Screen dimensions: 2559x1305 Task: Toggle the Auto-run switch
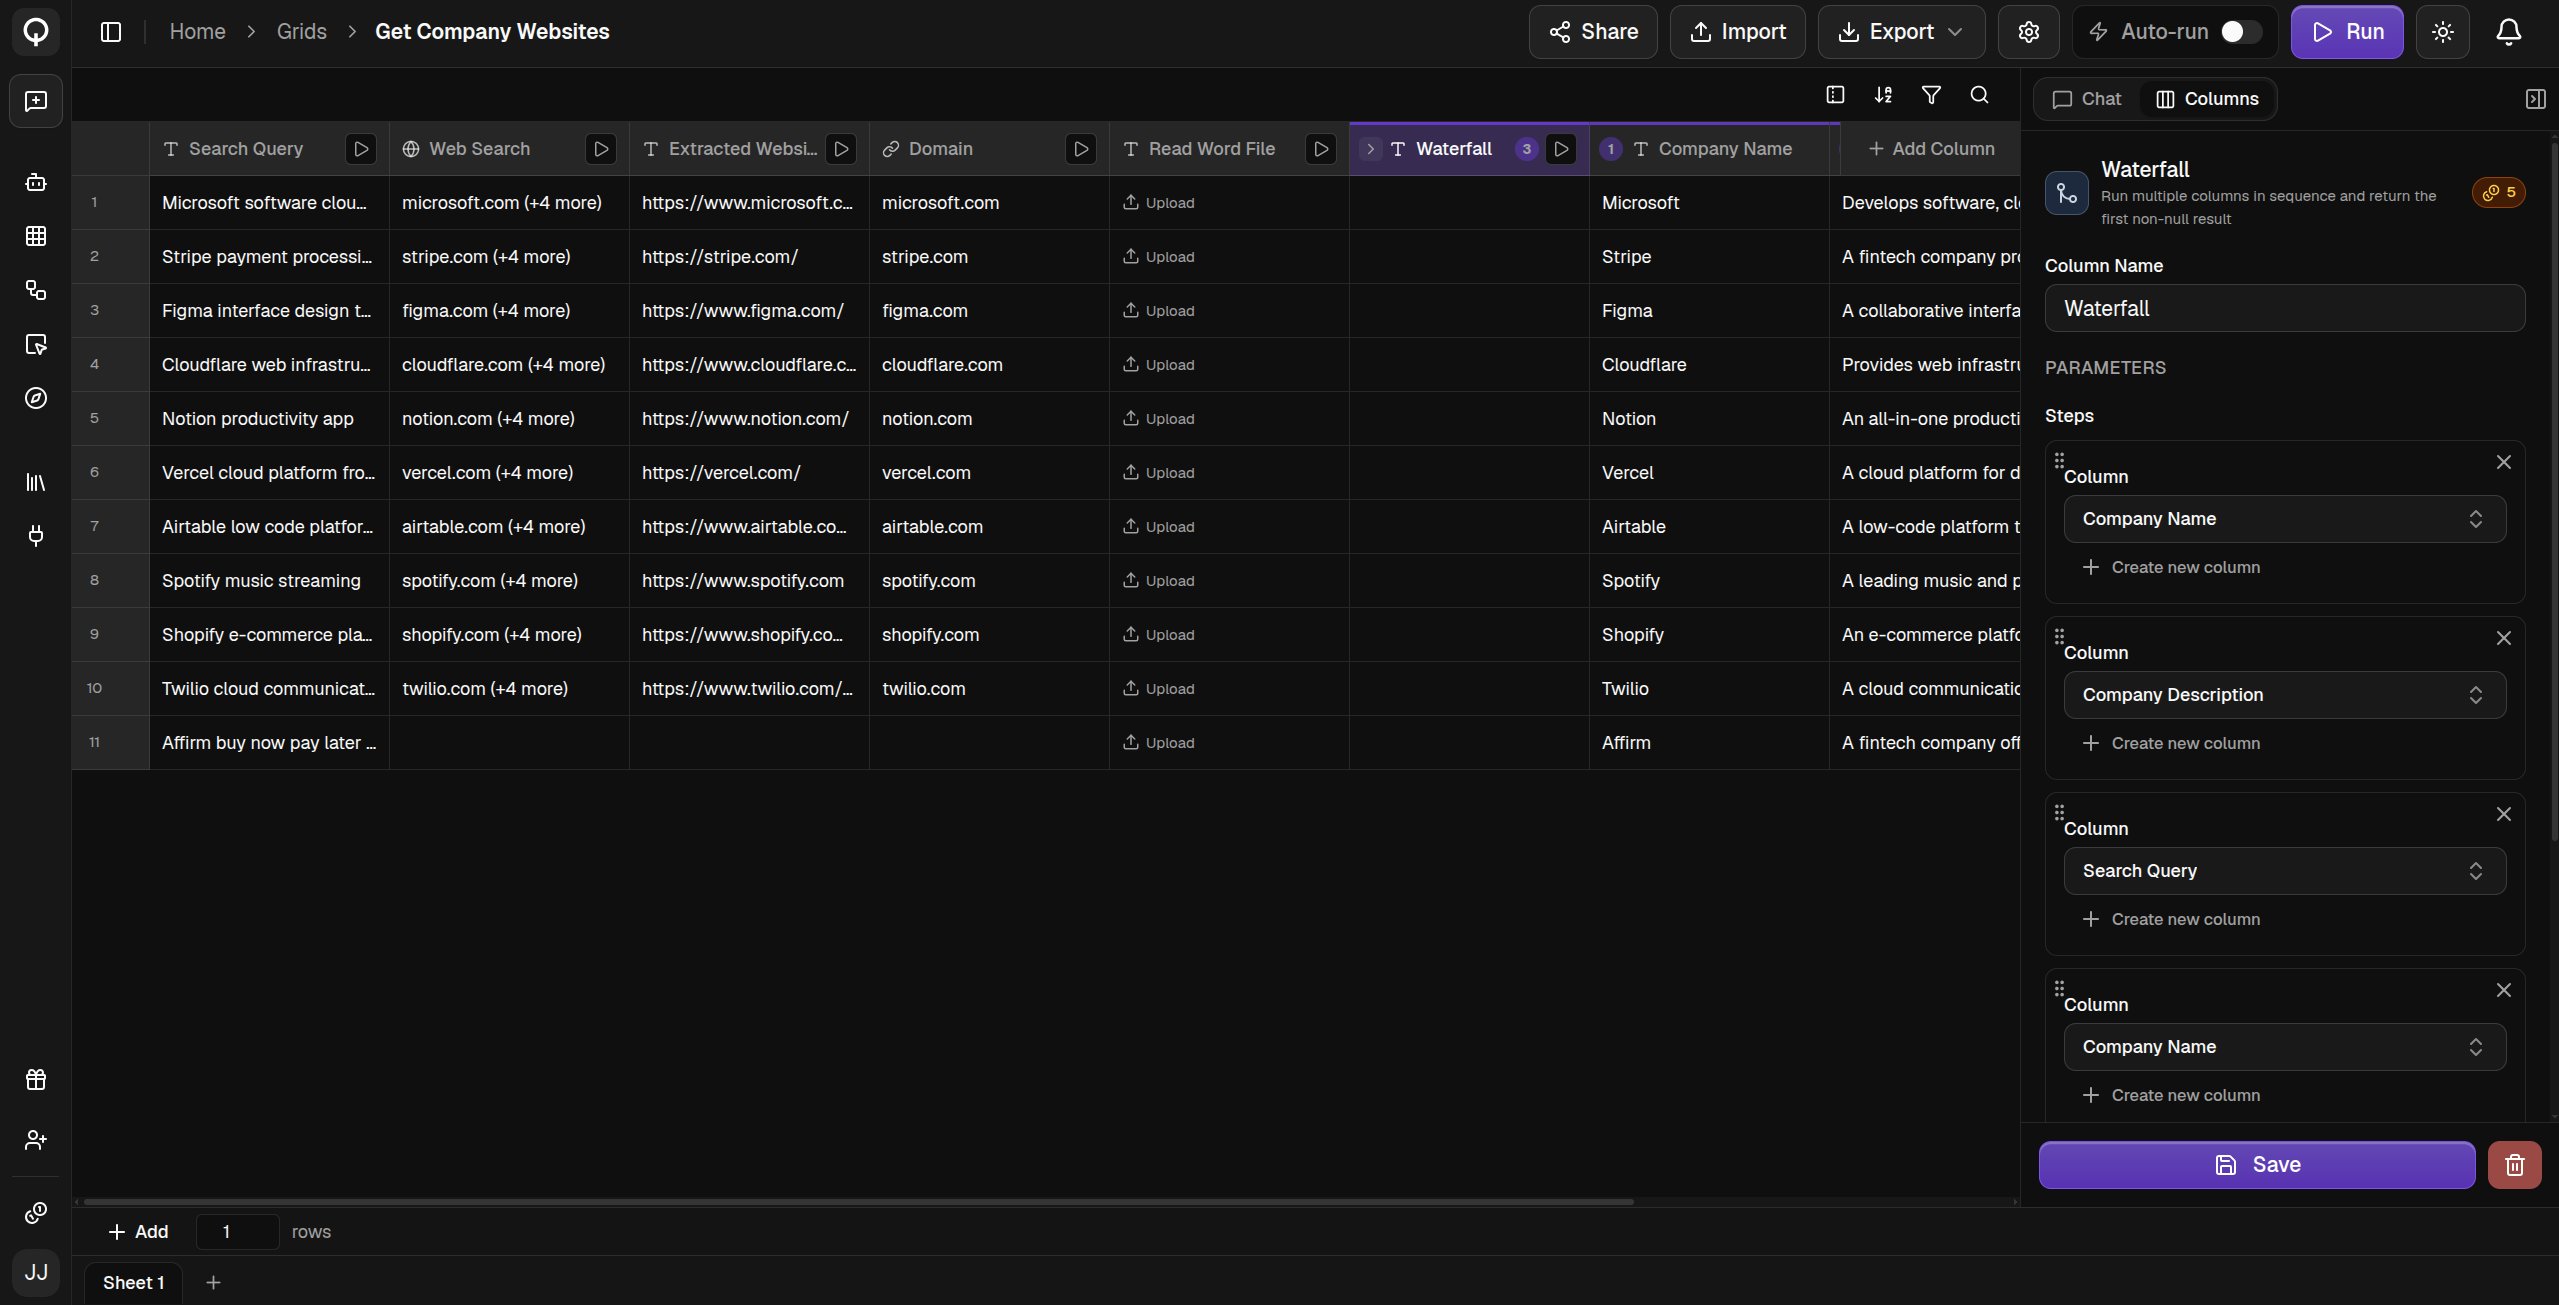point(2240,32)
